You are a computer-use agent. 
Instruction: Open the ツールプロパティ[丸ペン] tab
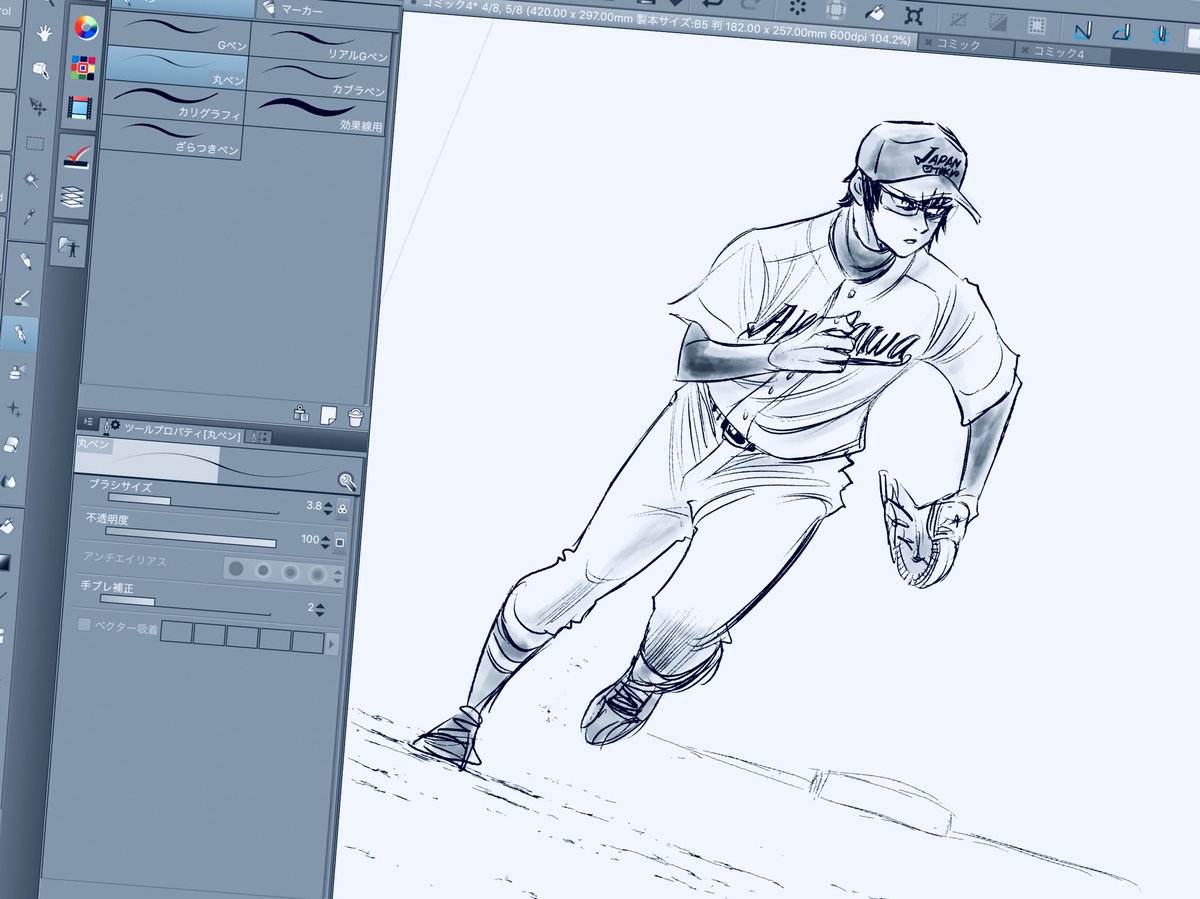click(170, 430)
